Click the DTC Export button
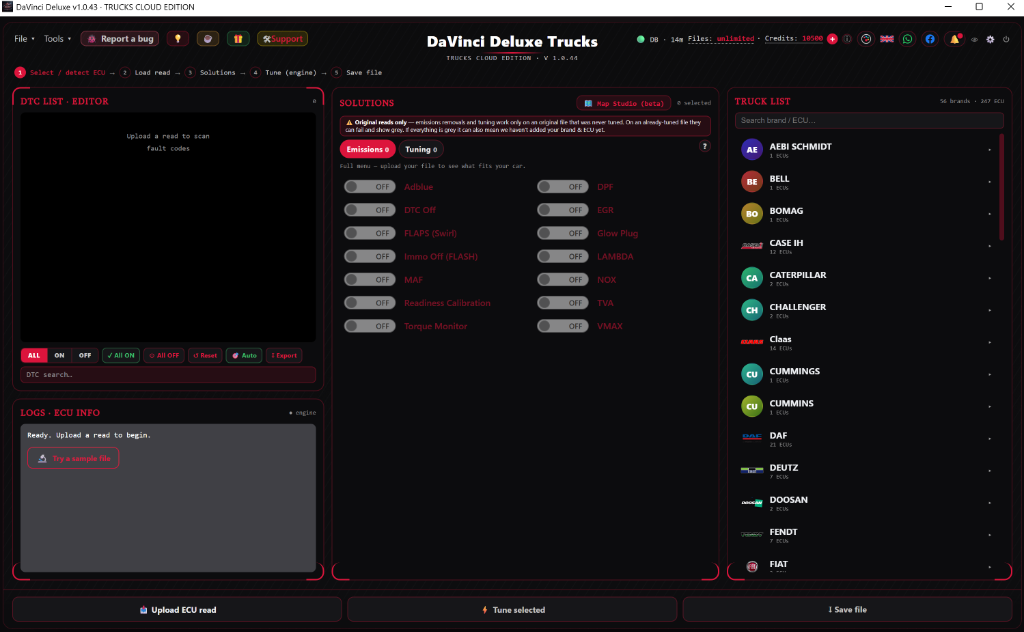The width and height of the screenshot is (1024, 632). coord(284,356)
